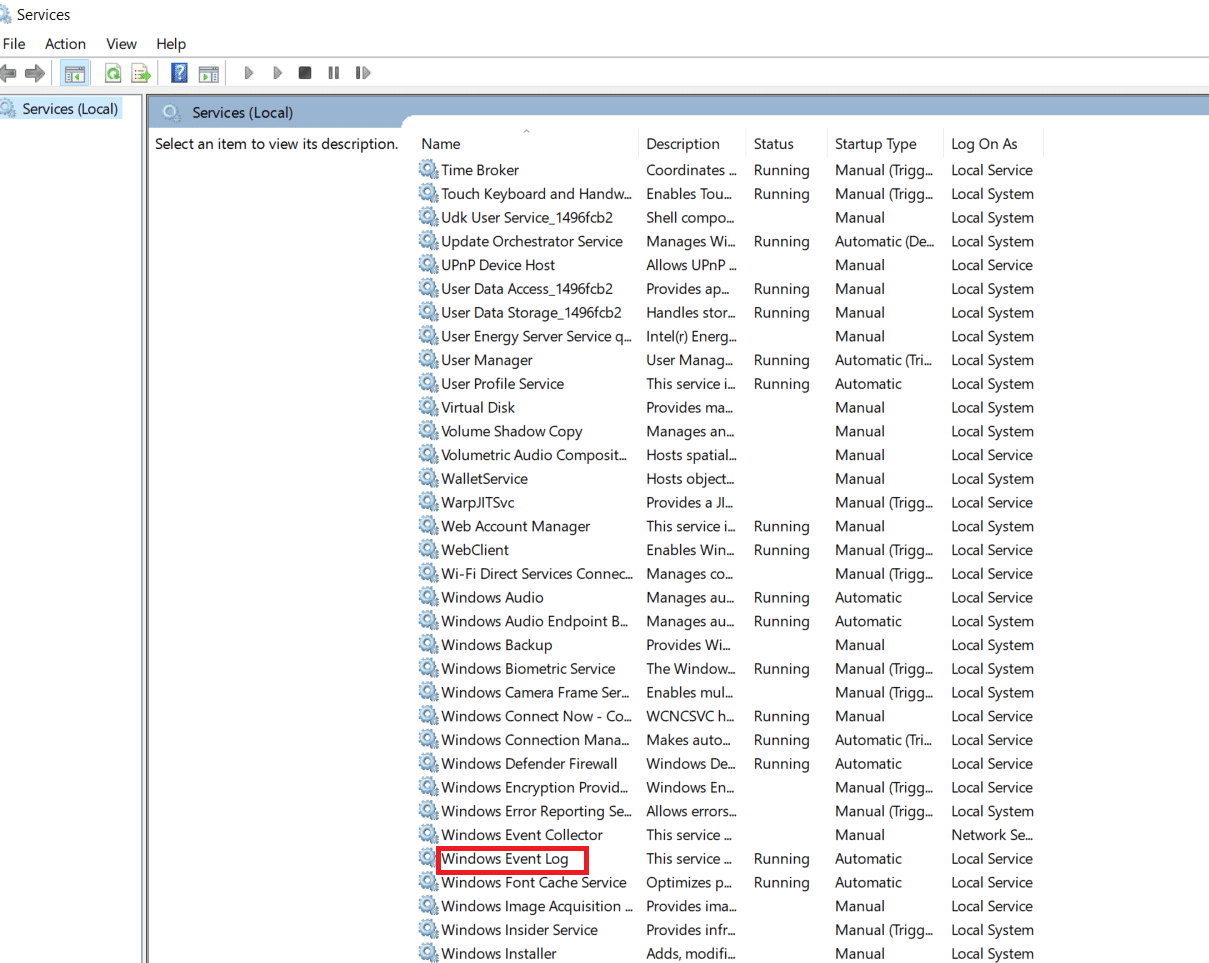Screen dimensions: 1209x963
Task: Click the Stop Service square icon
Action: [305, 73]
